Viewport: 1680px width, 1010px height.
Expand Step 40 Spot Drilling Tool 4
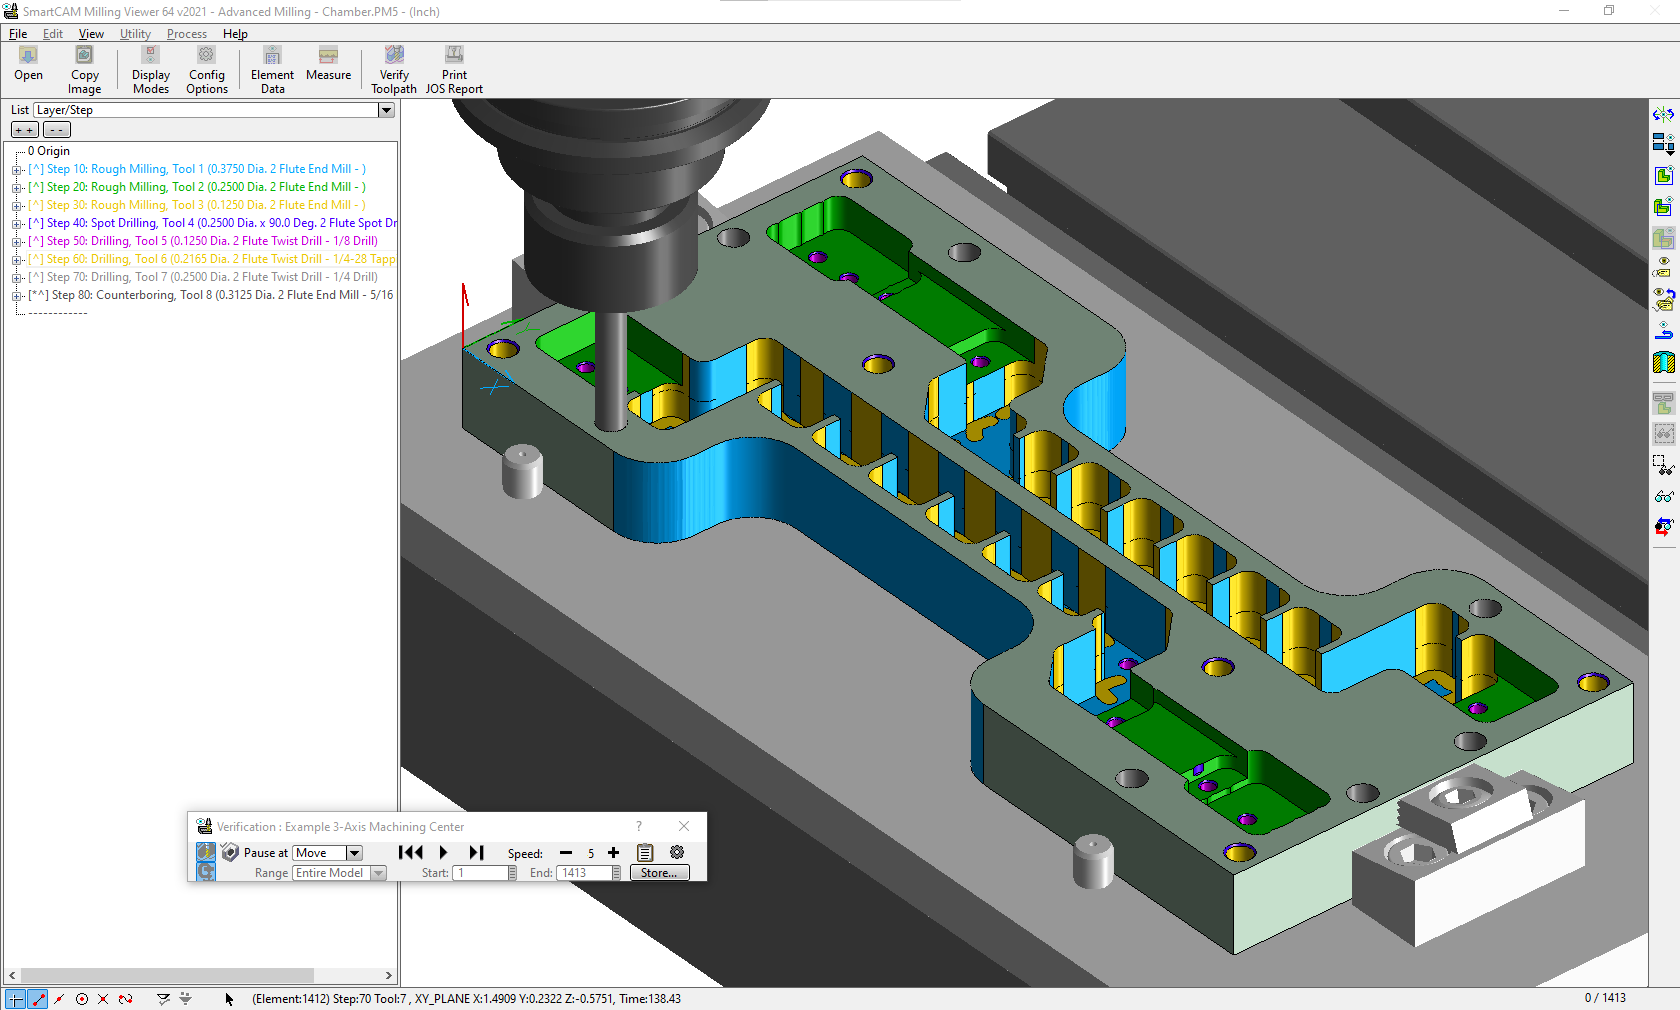pos(17,224)
